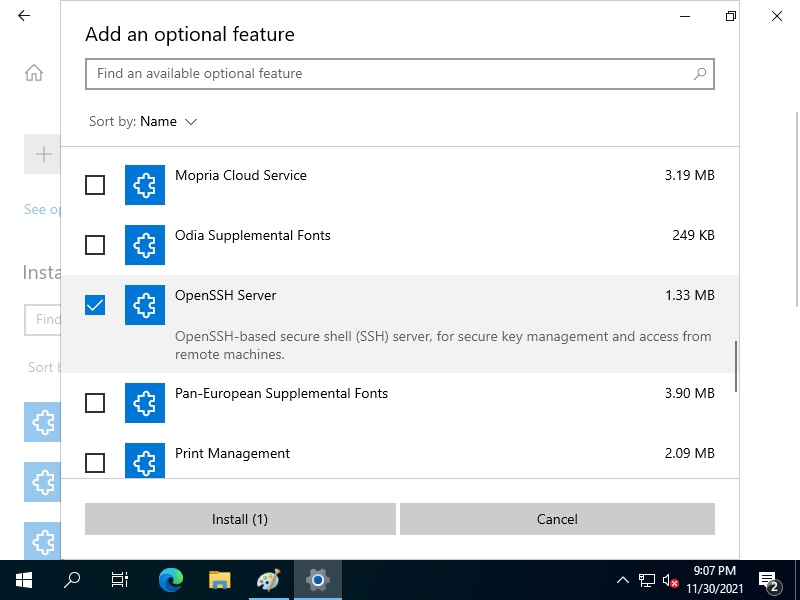Click the Pan-European Supplemental Fonts feature icon
The image size is (800, 600).
tap(144, 403)
